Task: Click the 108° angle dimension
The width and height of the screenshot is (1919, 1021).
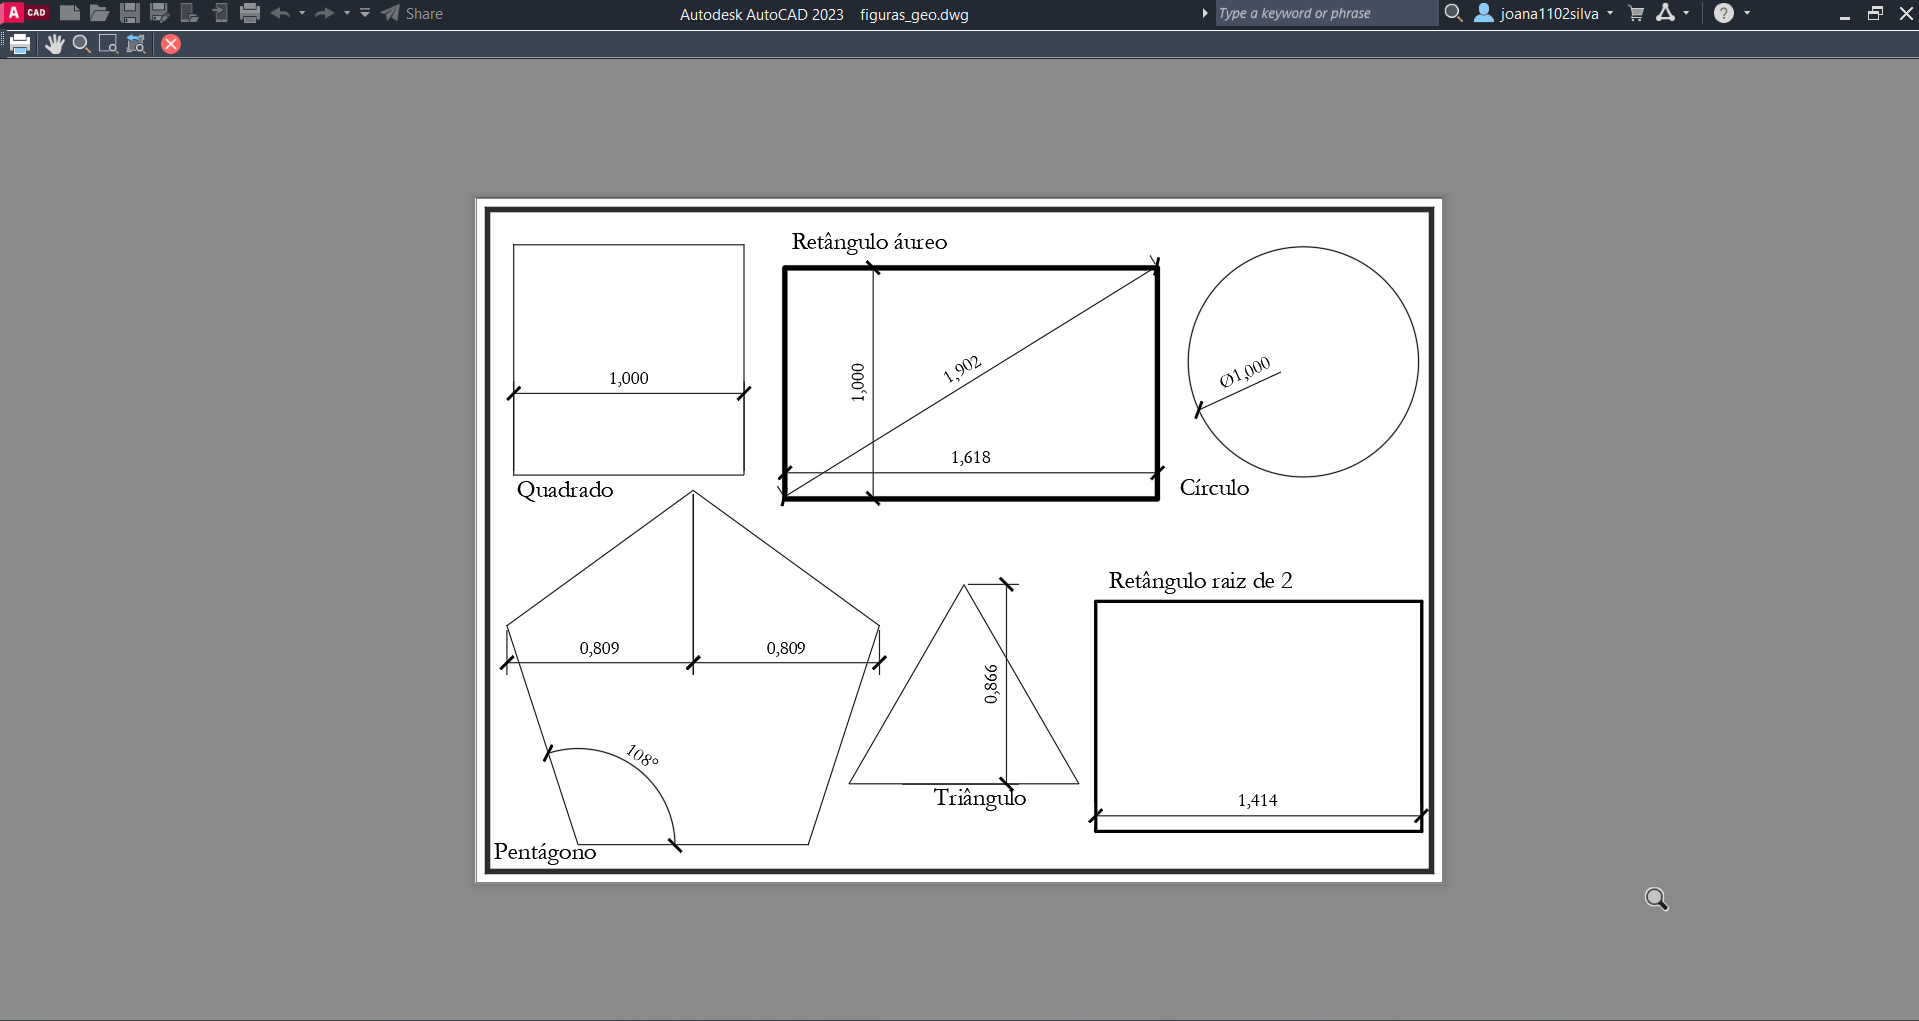Action: coord(642,756)
